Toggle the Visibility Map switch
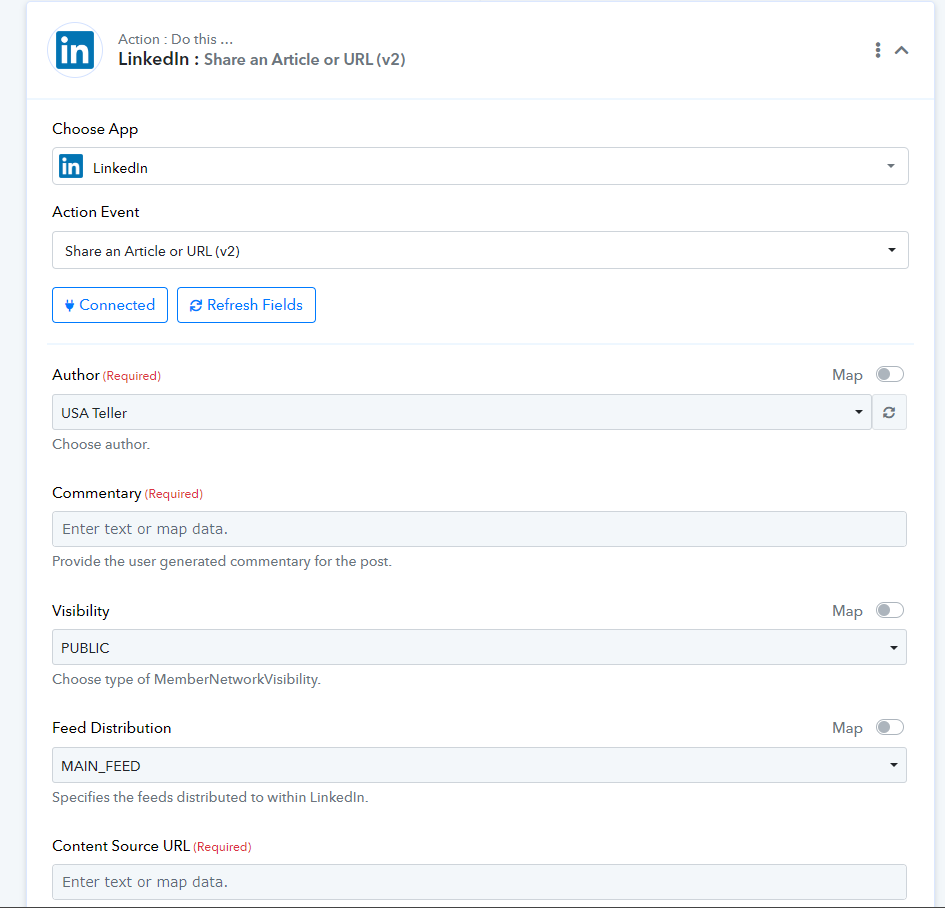945x908 pixels. click(x=890, y=610)
